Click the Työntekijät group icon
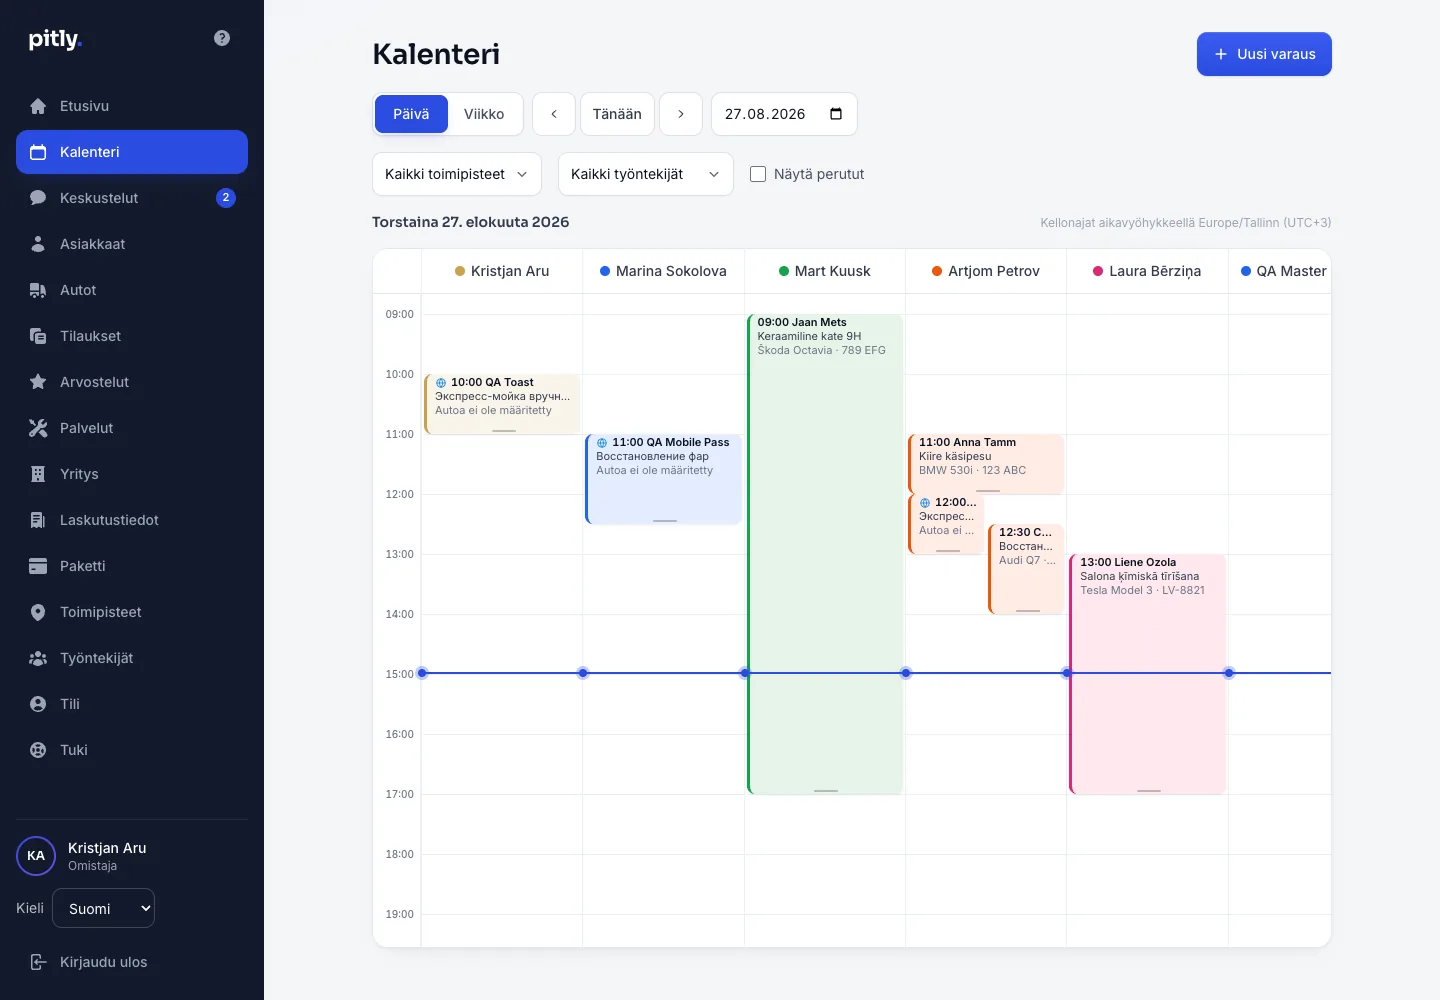The image size is (1440, 1000). coord(38,658)
